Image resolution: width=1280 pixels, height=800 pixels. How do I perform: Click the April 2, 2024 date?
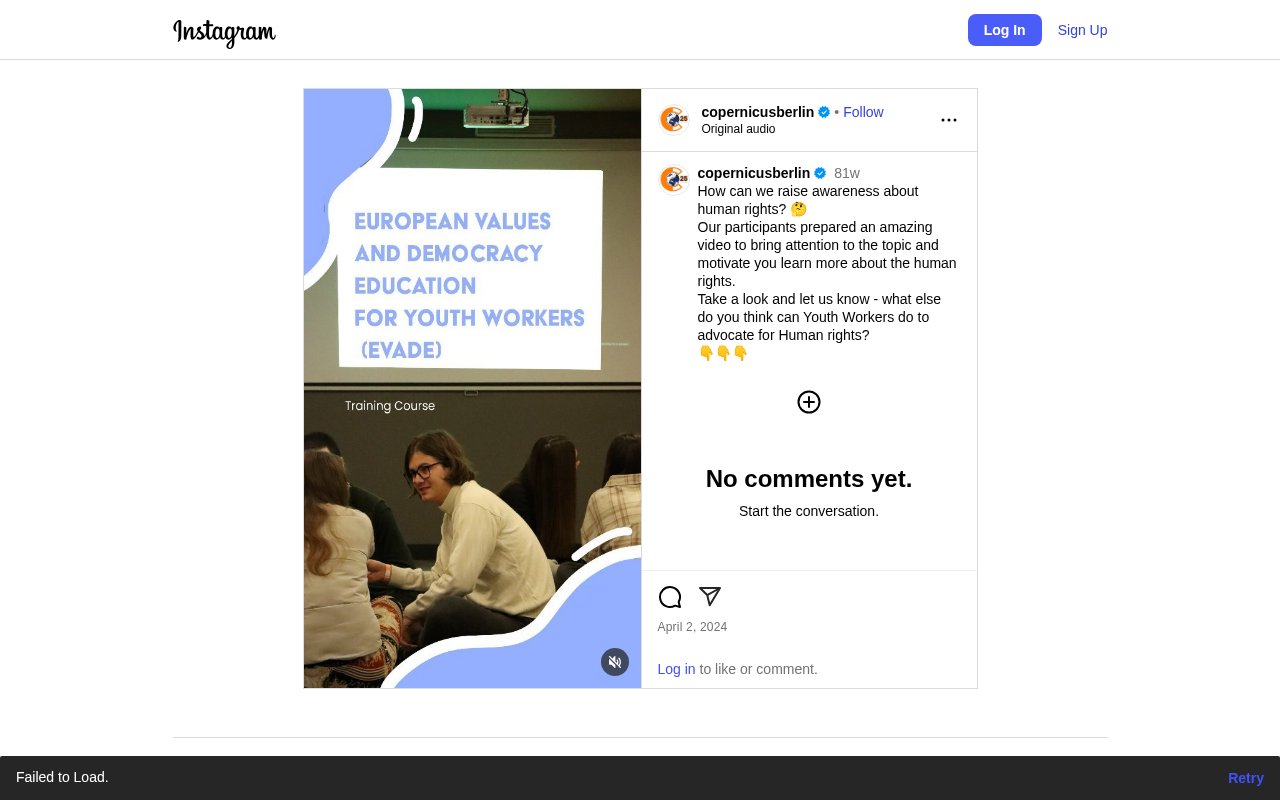692,627
